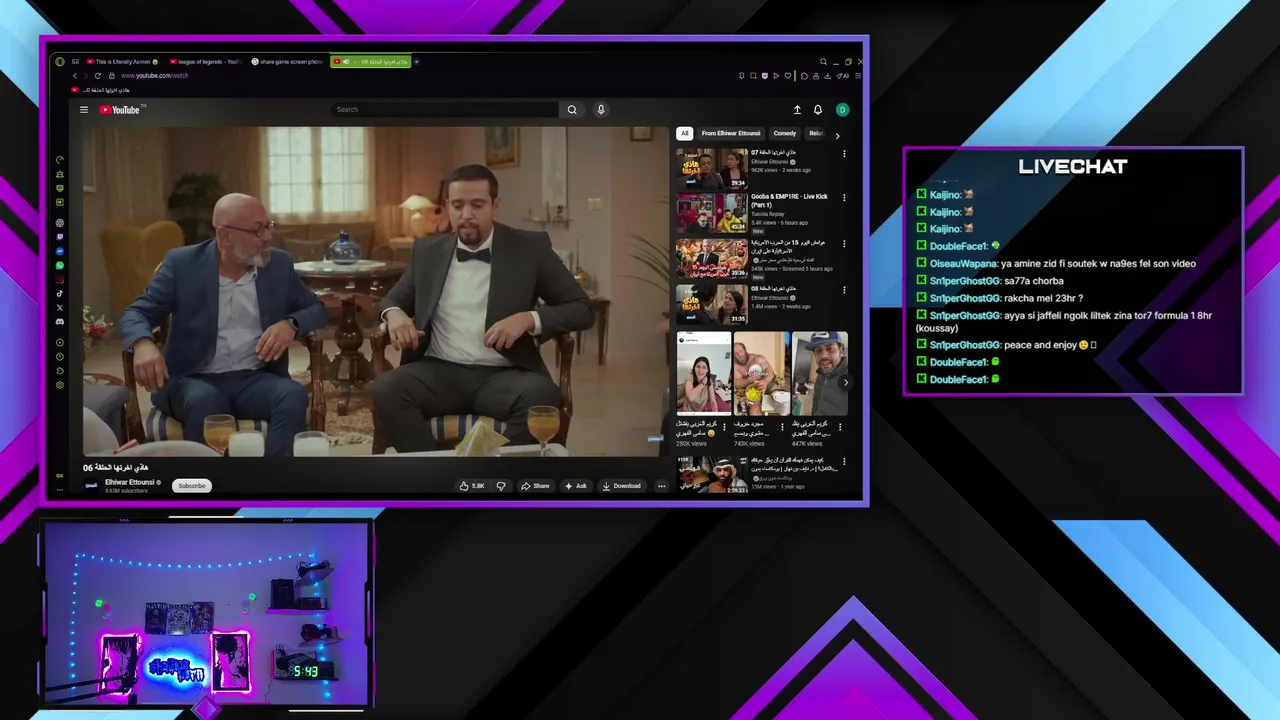Open WhatsApp in the Opera sidebar
1280x720 pixels.
(60, 265)
